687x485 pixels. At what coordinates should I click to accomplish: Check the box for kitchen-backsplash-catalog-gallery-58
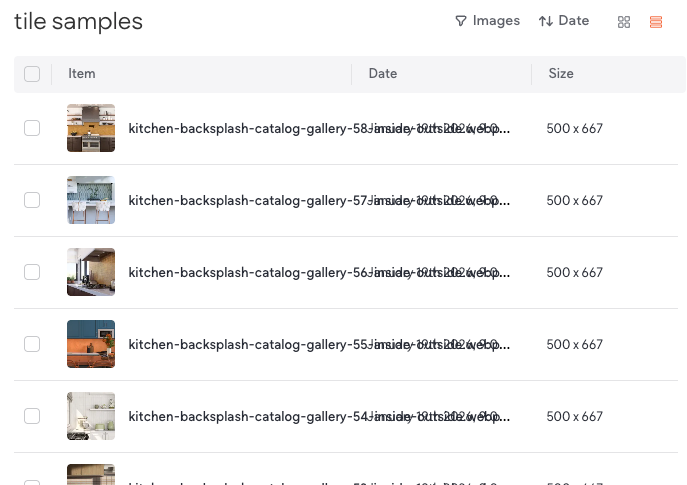point(32,128)
